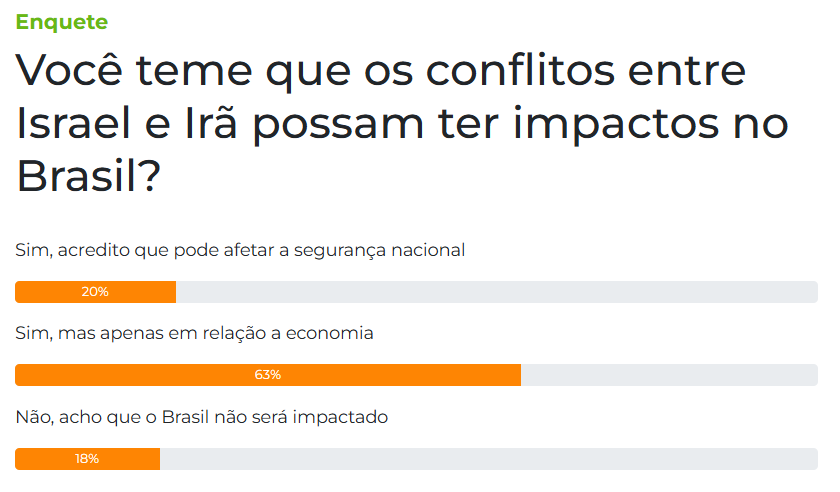Click the orange fill left of the 18% label
The image size is (840, 492).
tap(42, 459)
